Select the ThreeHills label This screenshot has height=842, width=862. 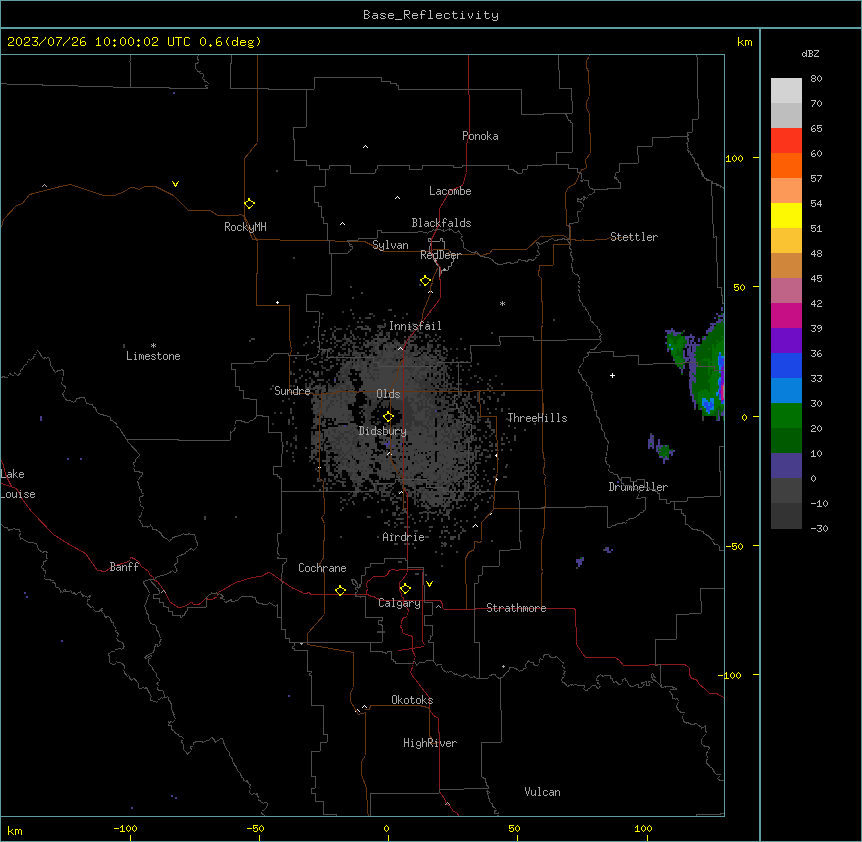tap(537, 418)
